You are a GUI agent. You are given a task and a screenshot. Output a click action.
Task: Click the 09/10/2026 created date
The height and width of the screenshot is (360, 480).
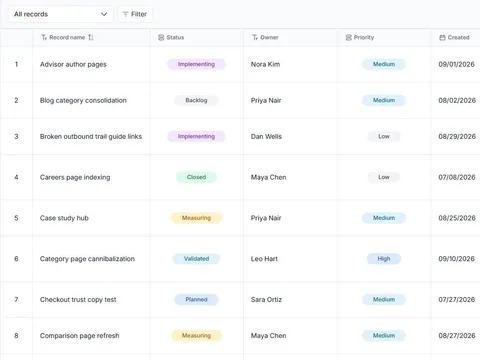click(x=457, y=259)
